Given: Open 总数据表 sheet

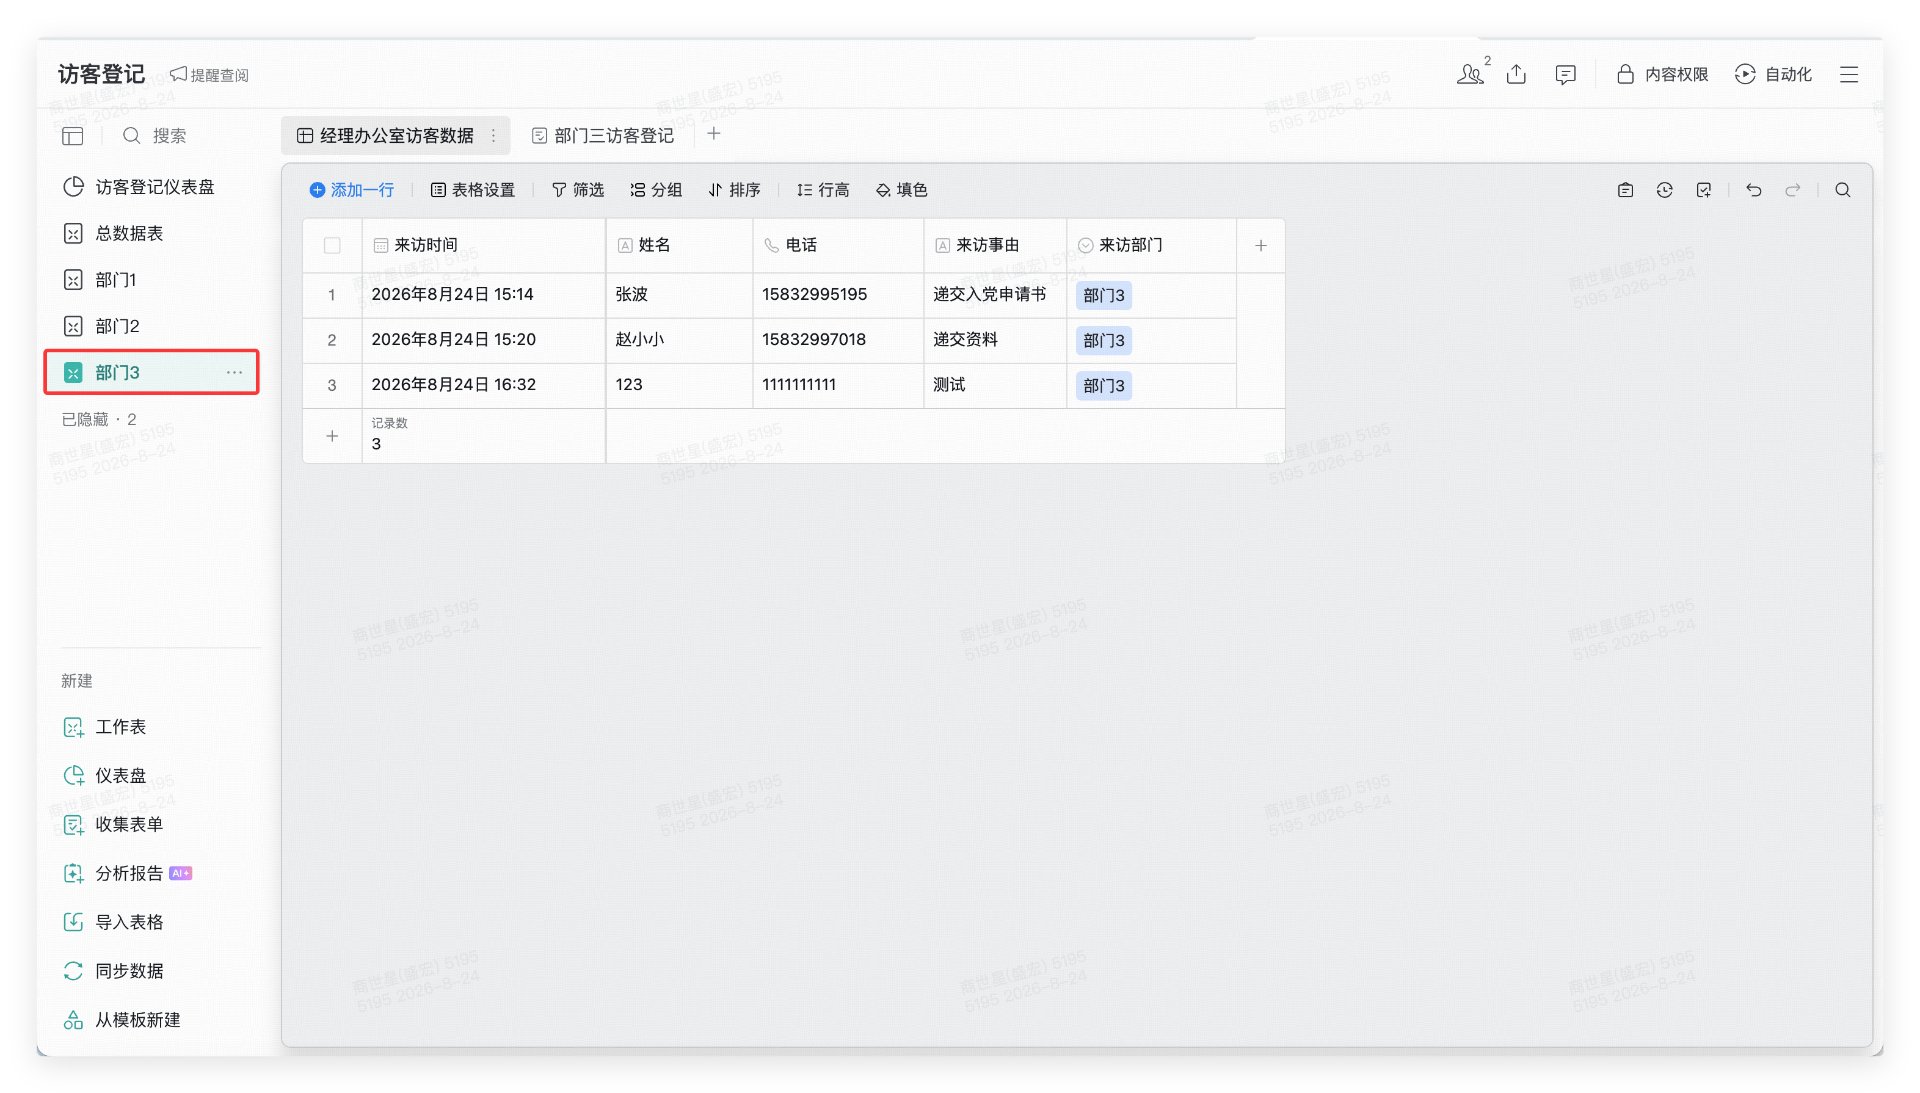Looking at the screenshot, I should click(151, 233).
